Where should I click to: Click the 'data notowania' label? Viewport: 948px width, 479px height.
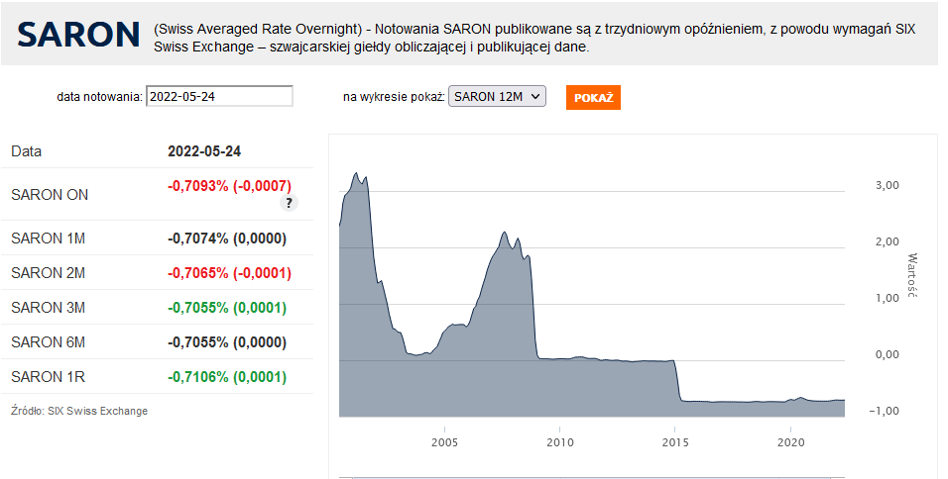(x=100, y=97)
